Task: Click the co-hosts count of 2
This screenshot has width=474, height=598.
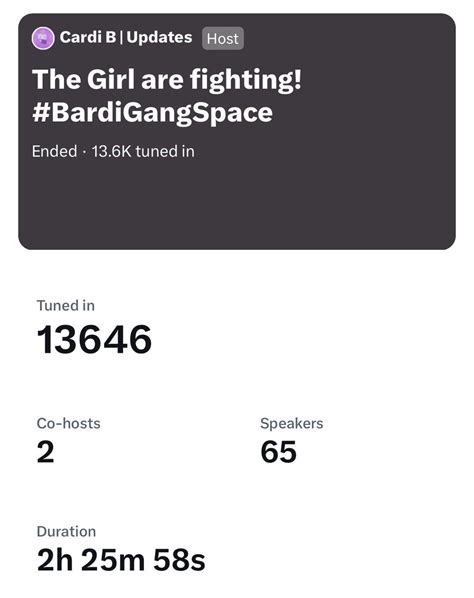Action: click(x=45, y=452)
